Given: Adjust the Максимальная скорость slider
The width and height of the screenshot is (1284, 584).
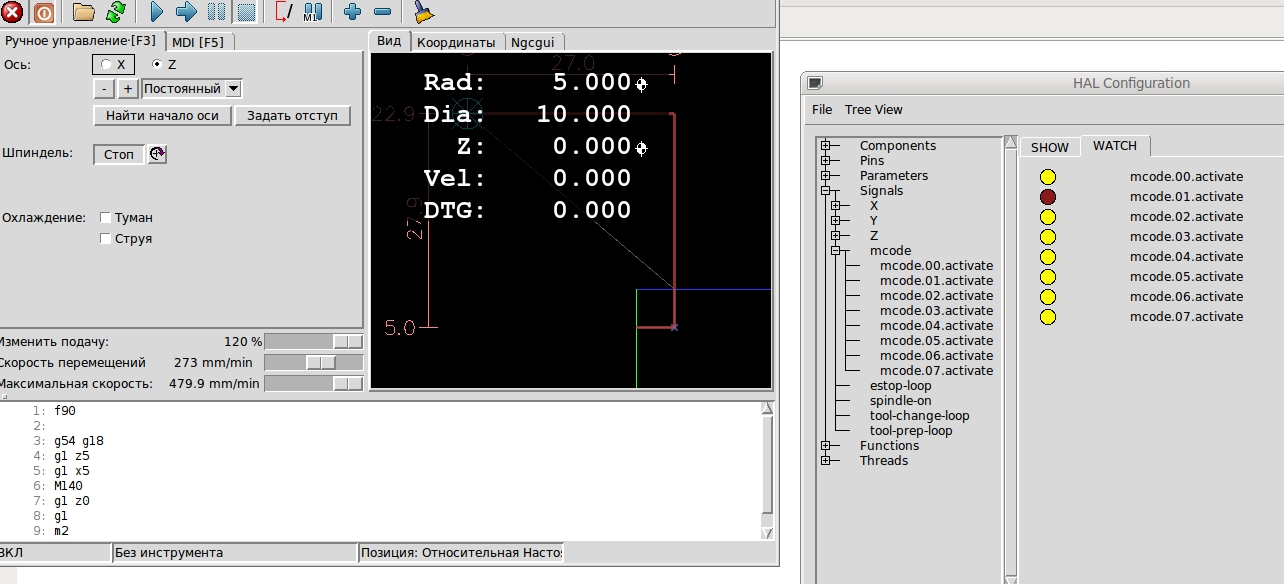Looking at the screenshot, I should coord(314,383).
